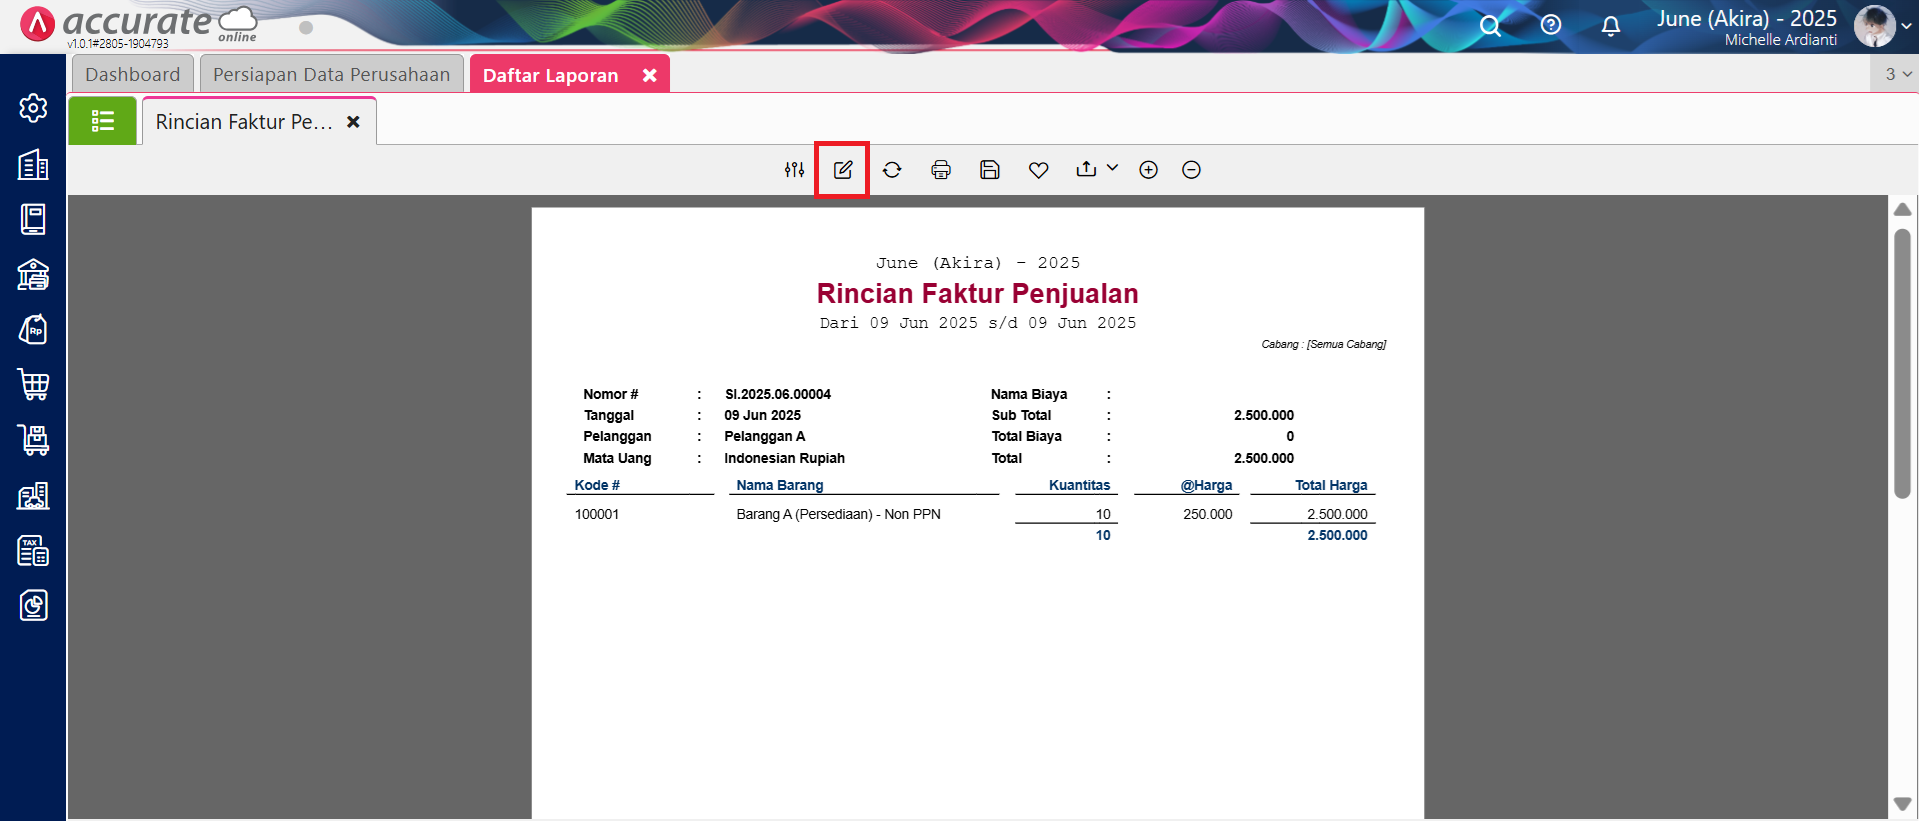Image resolution: width=1919 pixels, height=821 pixels.
Task: Open the Sales price tag module icon
Action: tap(33, 330)
